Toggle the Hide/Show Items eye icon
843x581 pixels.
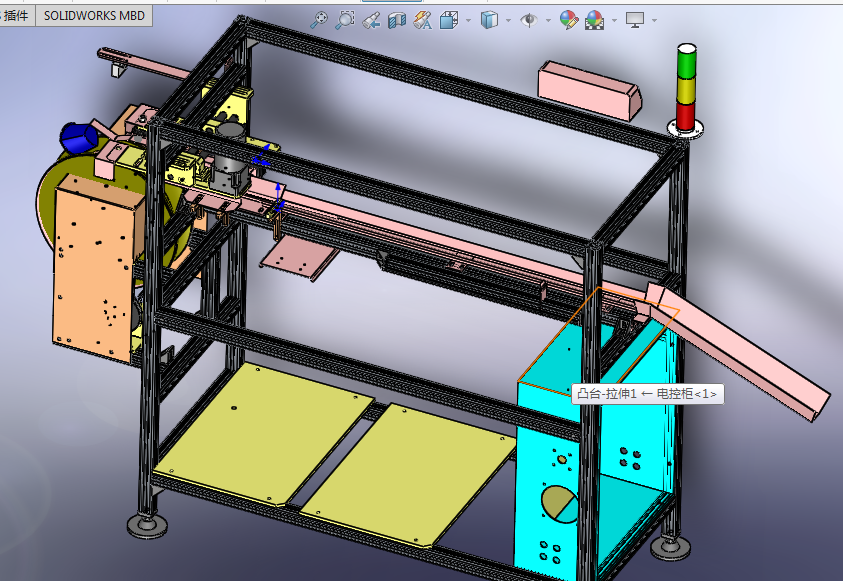coord(530,17)
